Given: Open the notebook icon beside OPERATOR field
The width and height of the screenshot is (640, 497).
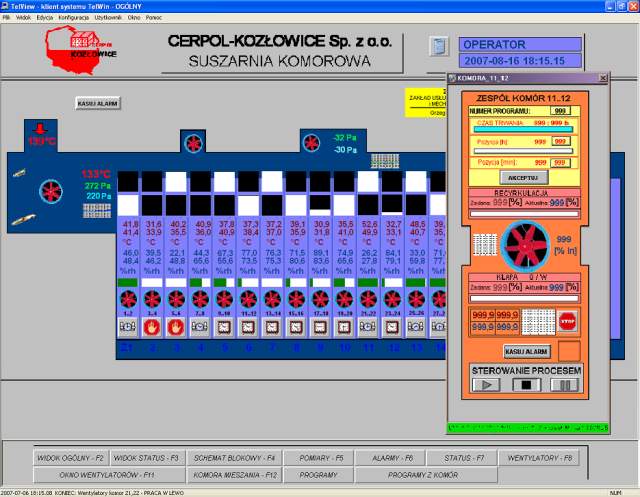Looking at the screenshot, I should click(x=439, y=46).
